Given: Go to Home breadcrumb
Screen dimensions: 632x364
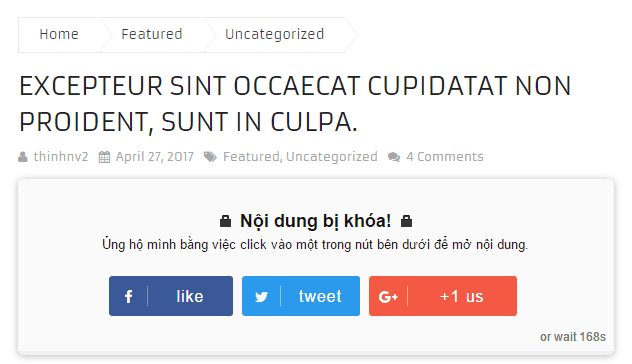Looking at the screenshot, I should point(59,34).
